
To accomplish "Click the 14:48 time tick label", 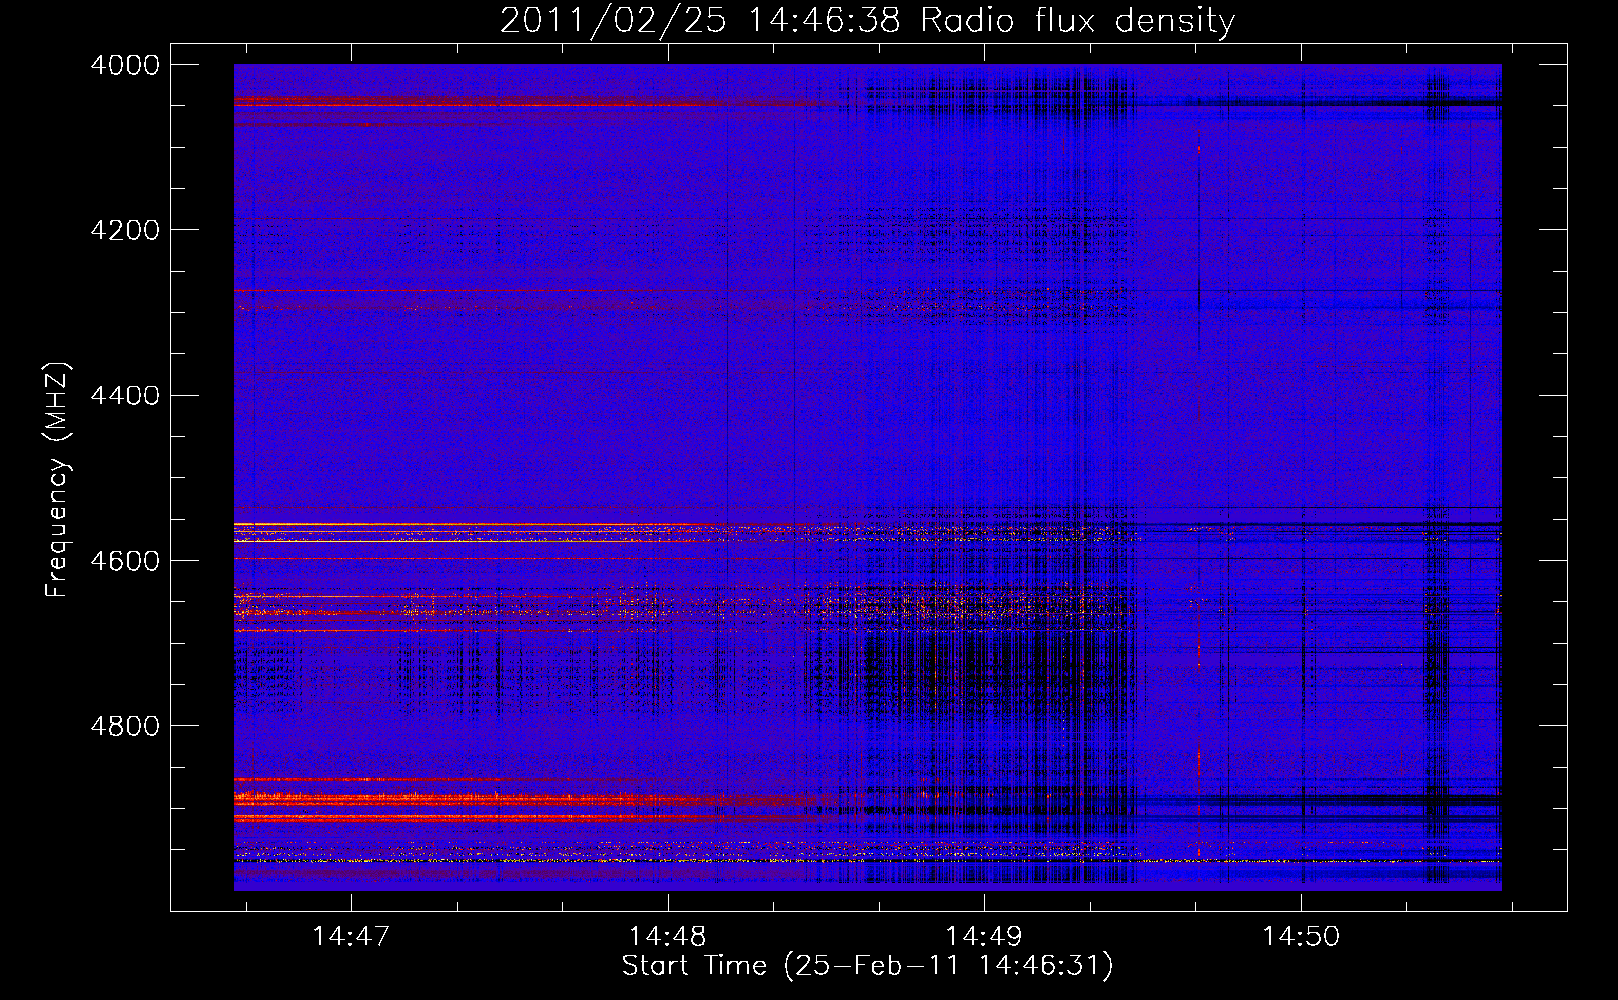I will (x=667, y=936).
